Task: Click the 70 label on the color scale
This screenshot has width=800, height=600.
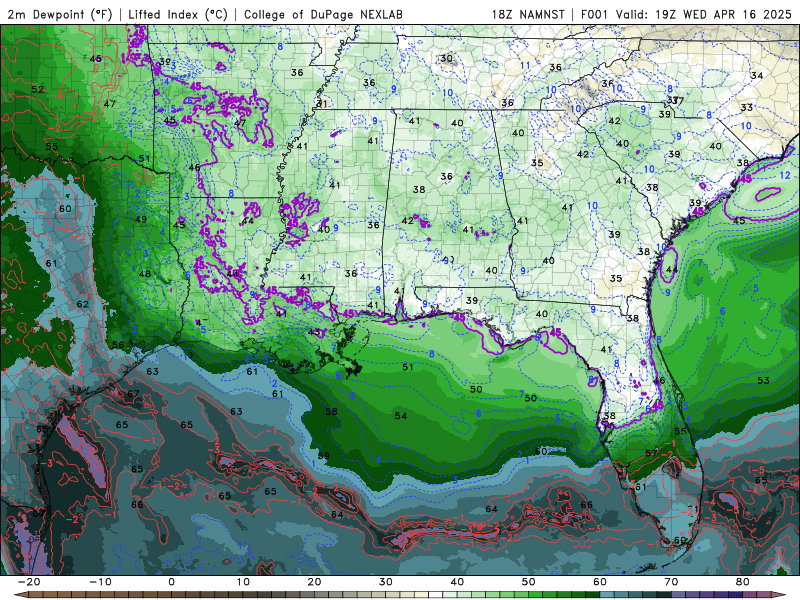Action: coord(671,582)
